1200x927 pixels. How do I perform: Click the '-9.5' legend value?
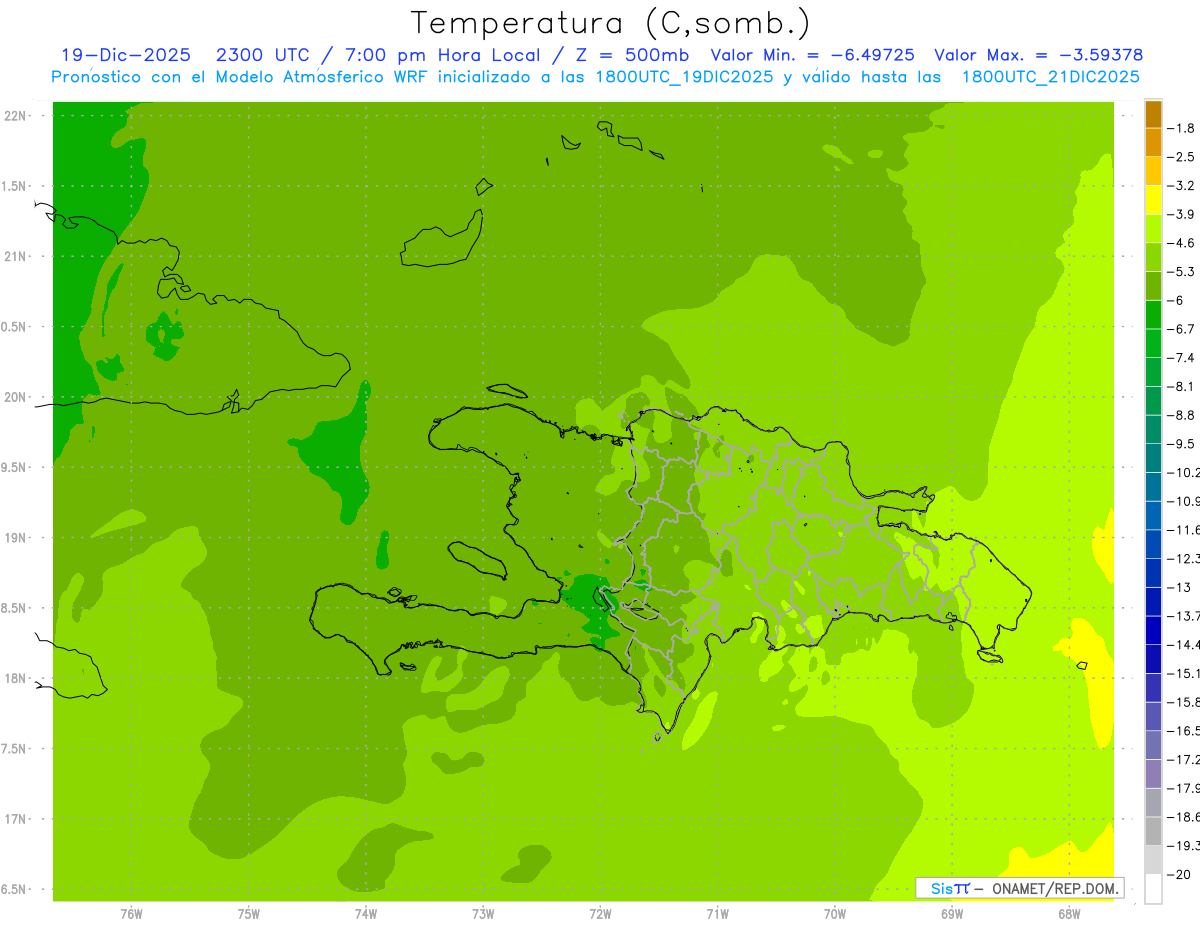pyautogui.click(x=1181, y=444)
